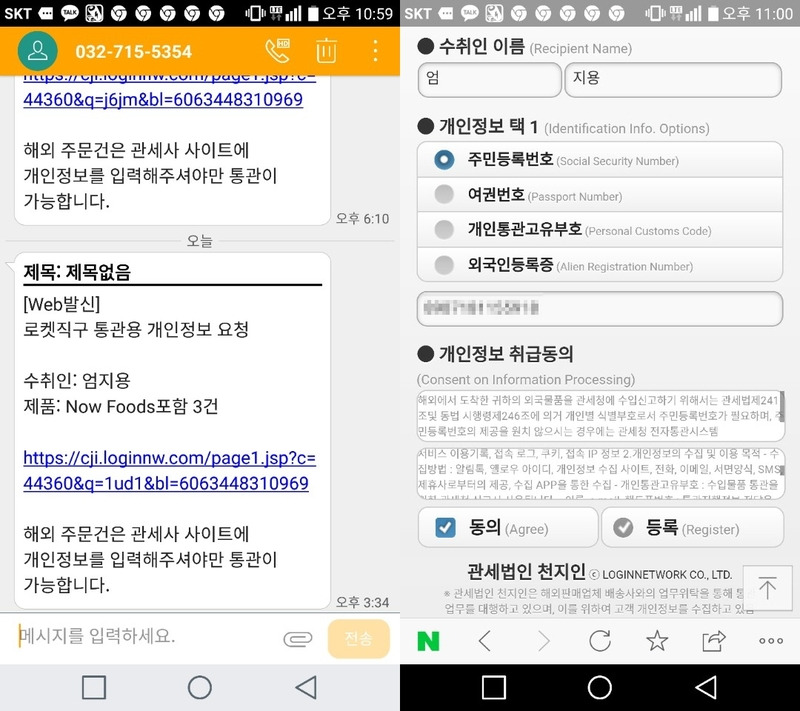
Task: Tap the scroll-to-top arrow button
Action: (767, 588)
